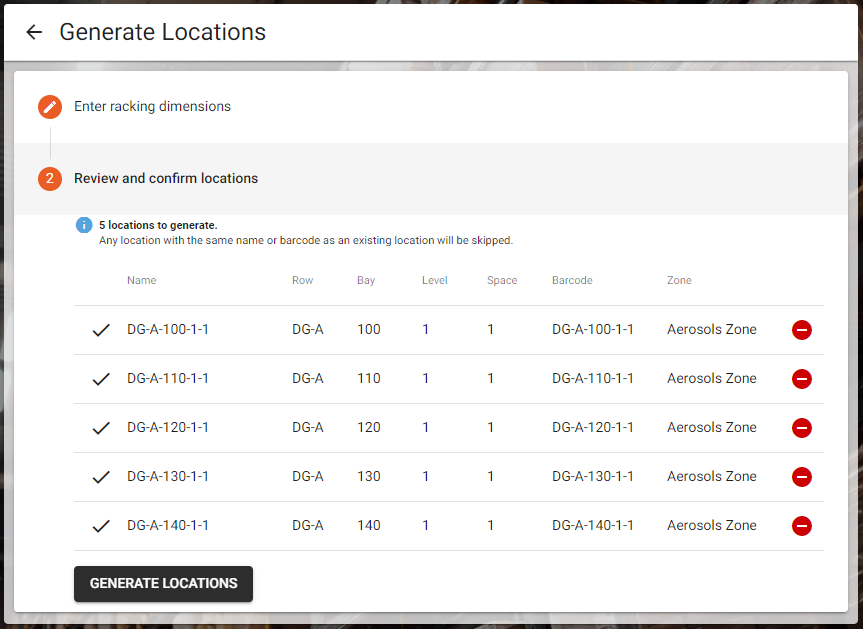Remove location DG-A-140-1-1 with red minus
The image size is (863, 629).
[x=801, y=526]
